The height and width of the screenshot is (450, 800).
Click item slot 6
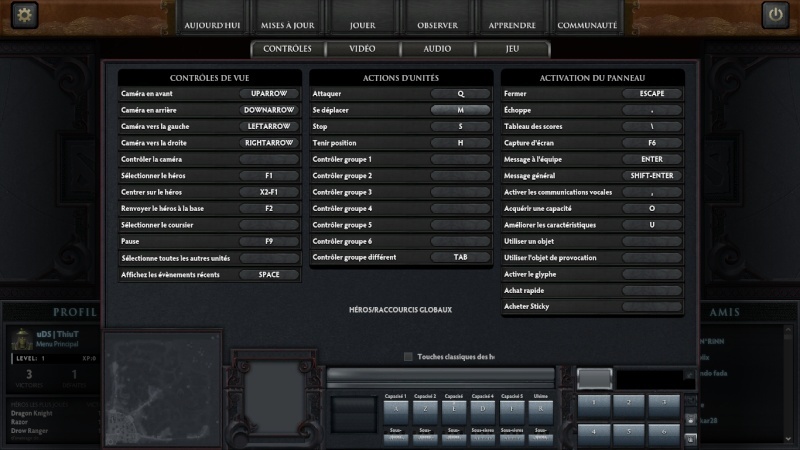coord(664,435)
